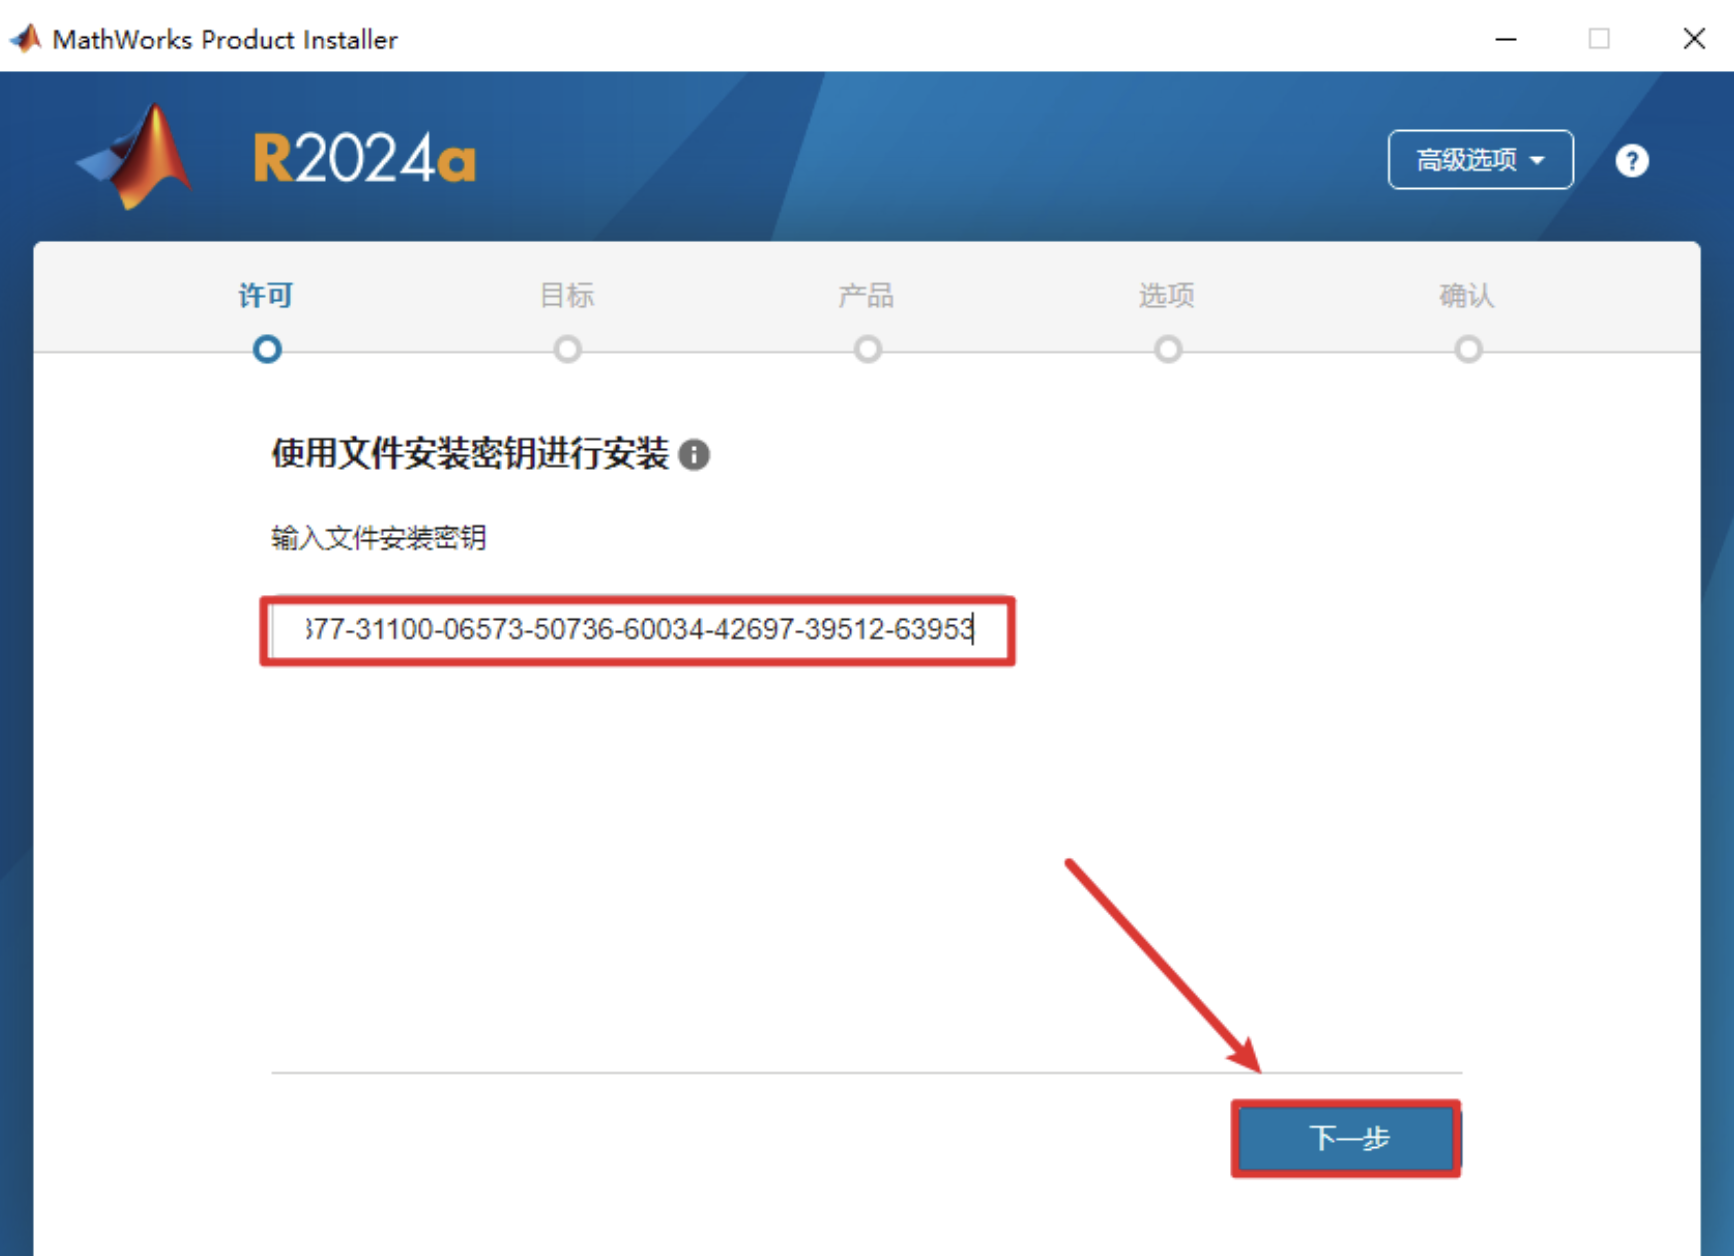The height and width of the screenshot is (1256, 1734).
Task: Click the 产品 step progress circle
Action: pos(867,349)
